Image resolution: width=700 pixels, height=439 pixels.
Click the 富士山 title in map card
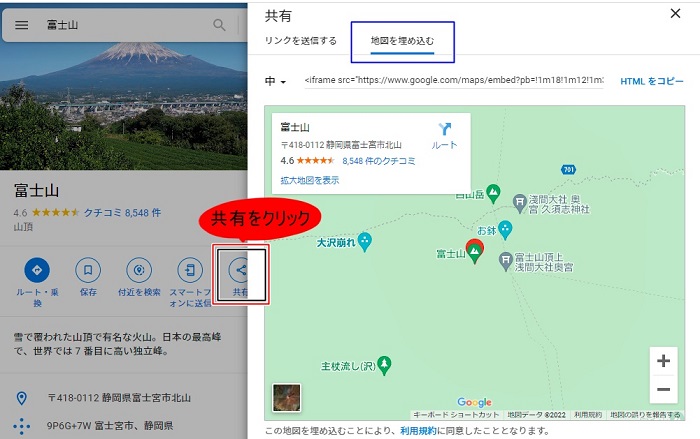pyautogui.click(x=295, y=127)
